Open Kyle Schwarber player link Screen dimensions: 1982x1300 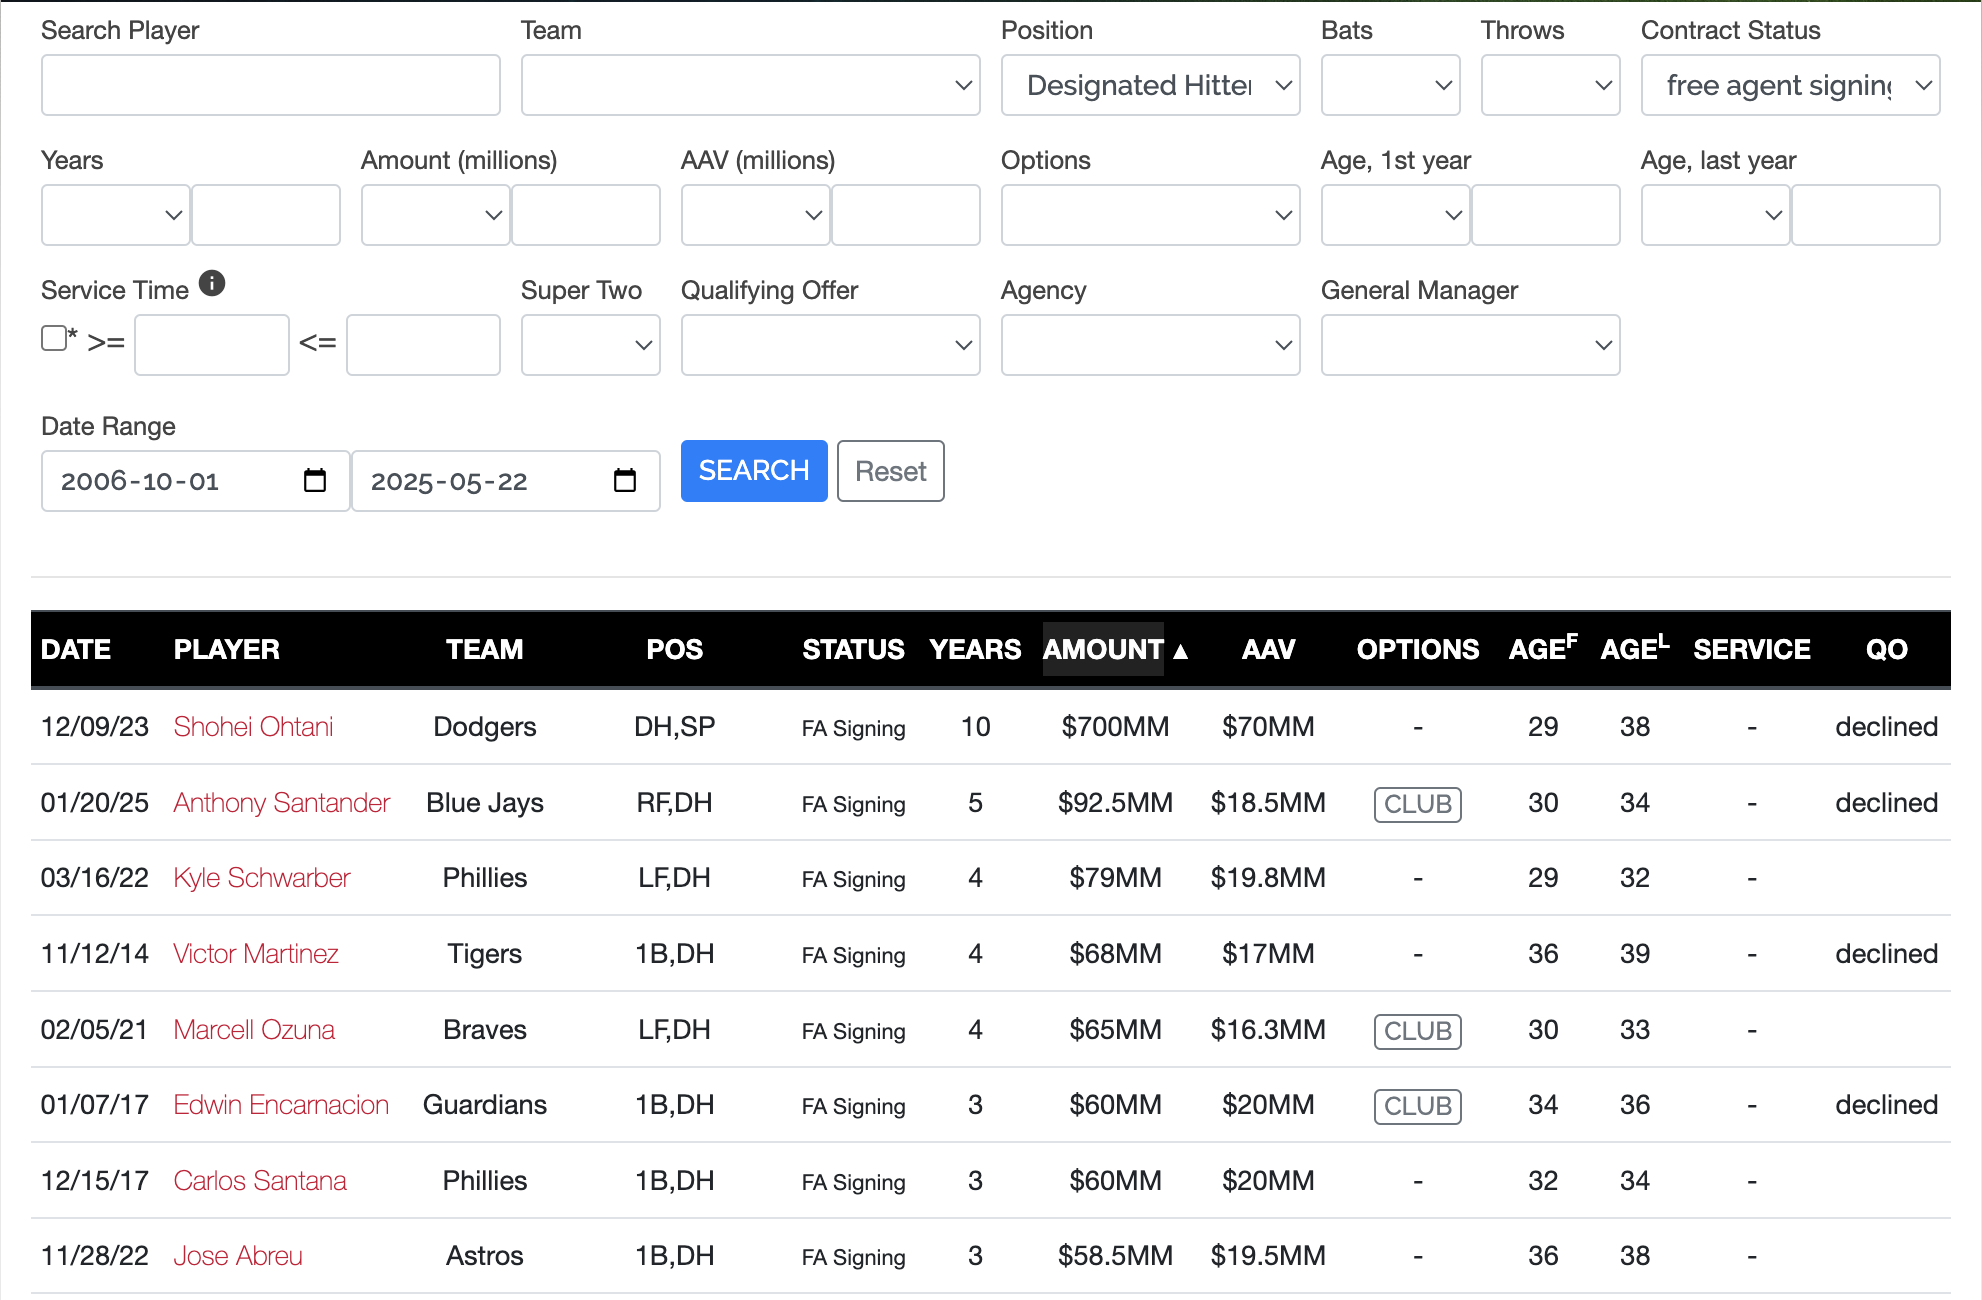click(x=262, y=878)
